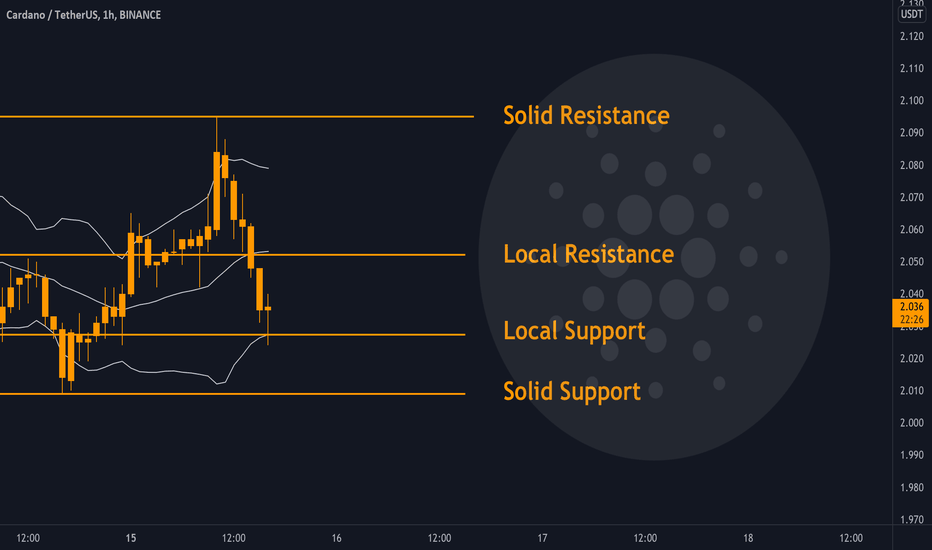
Task: Click date 17 on time axis
Action: [542, 538]
